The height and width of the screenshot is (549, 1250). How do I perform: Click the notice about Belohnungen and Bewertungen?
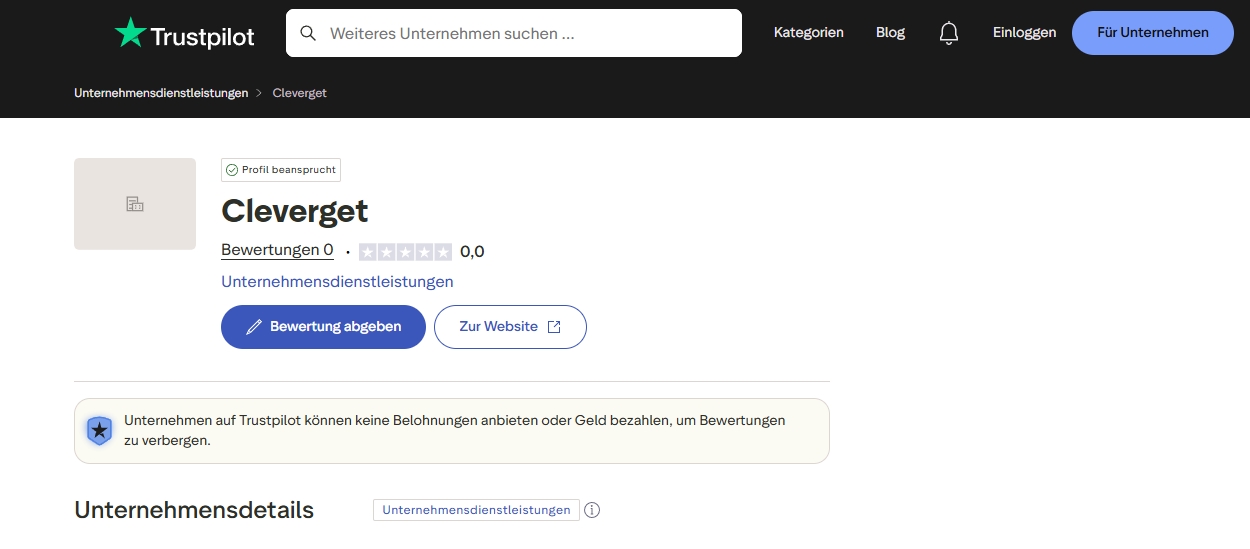tap(454, 430)
